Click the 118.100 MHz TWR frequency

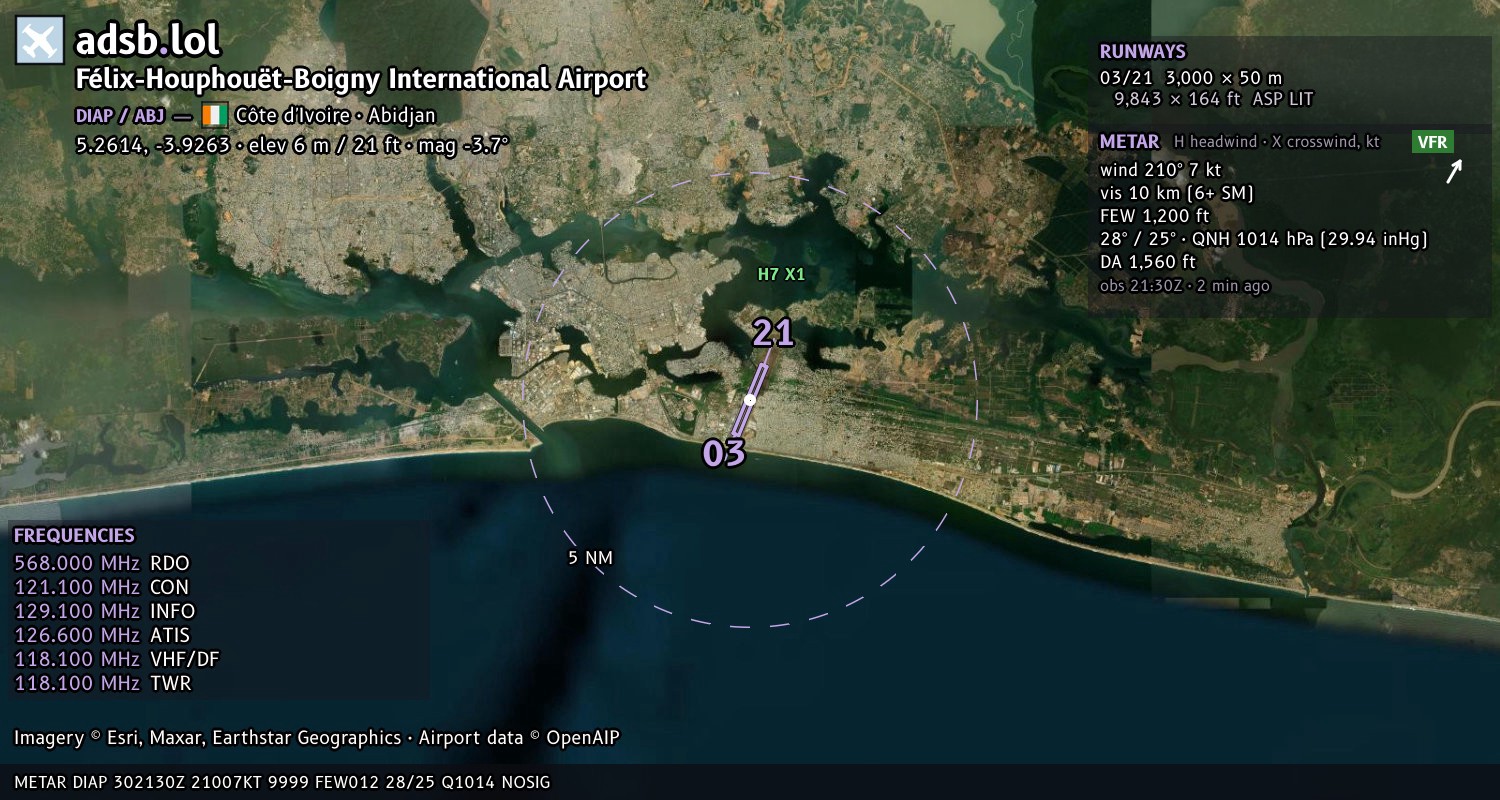coord(102,683)
